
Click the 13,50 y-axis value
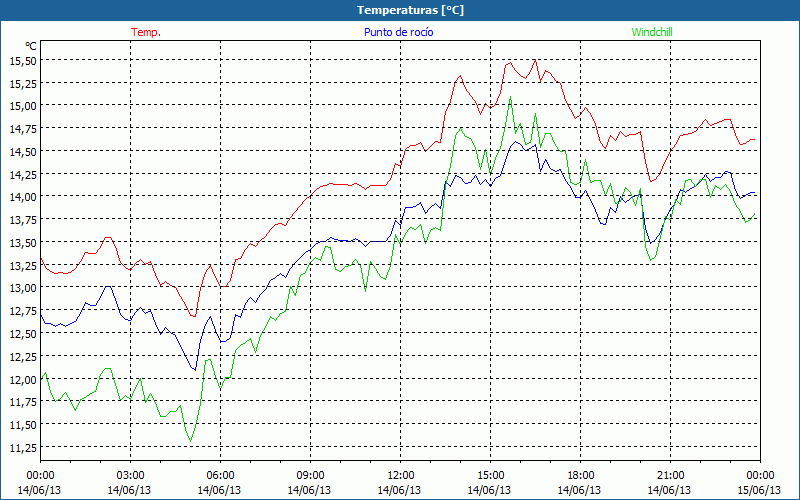[23, 242]
